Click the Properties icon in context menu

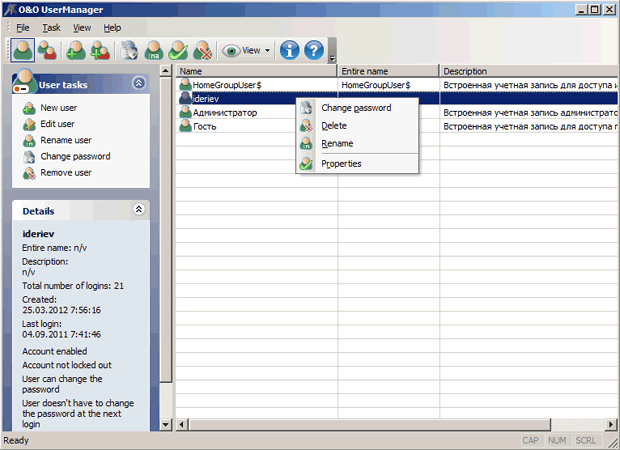coord(306,164)
